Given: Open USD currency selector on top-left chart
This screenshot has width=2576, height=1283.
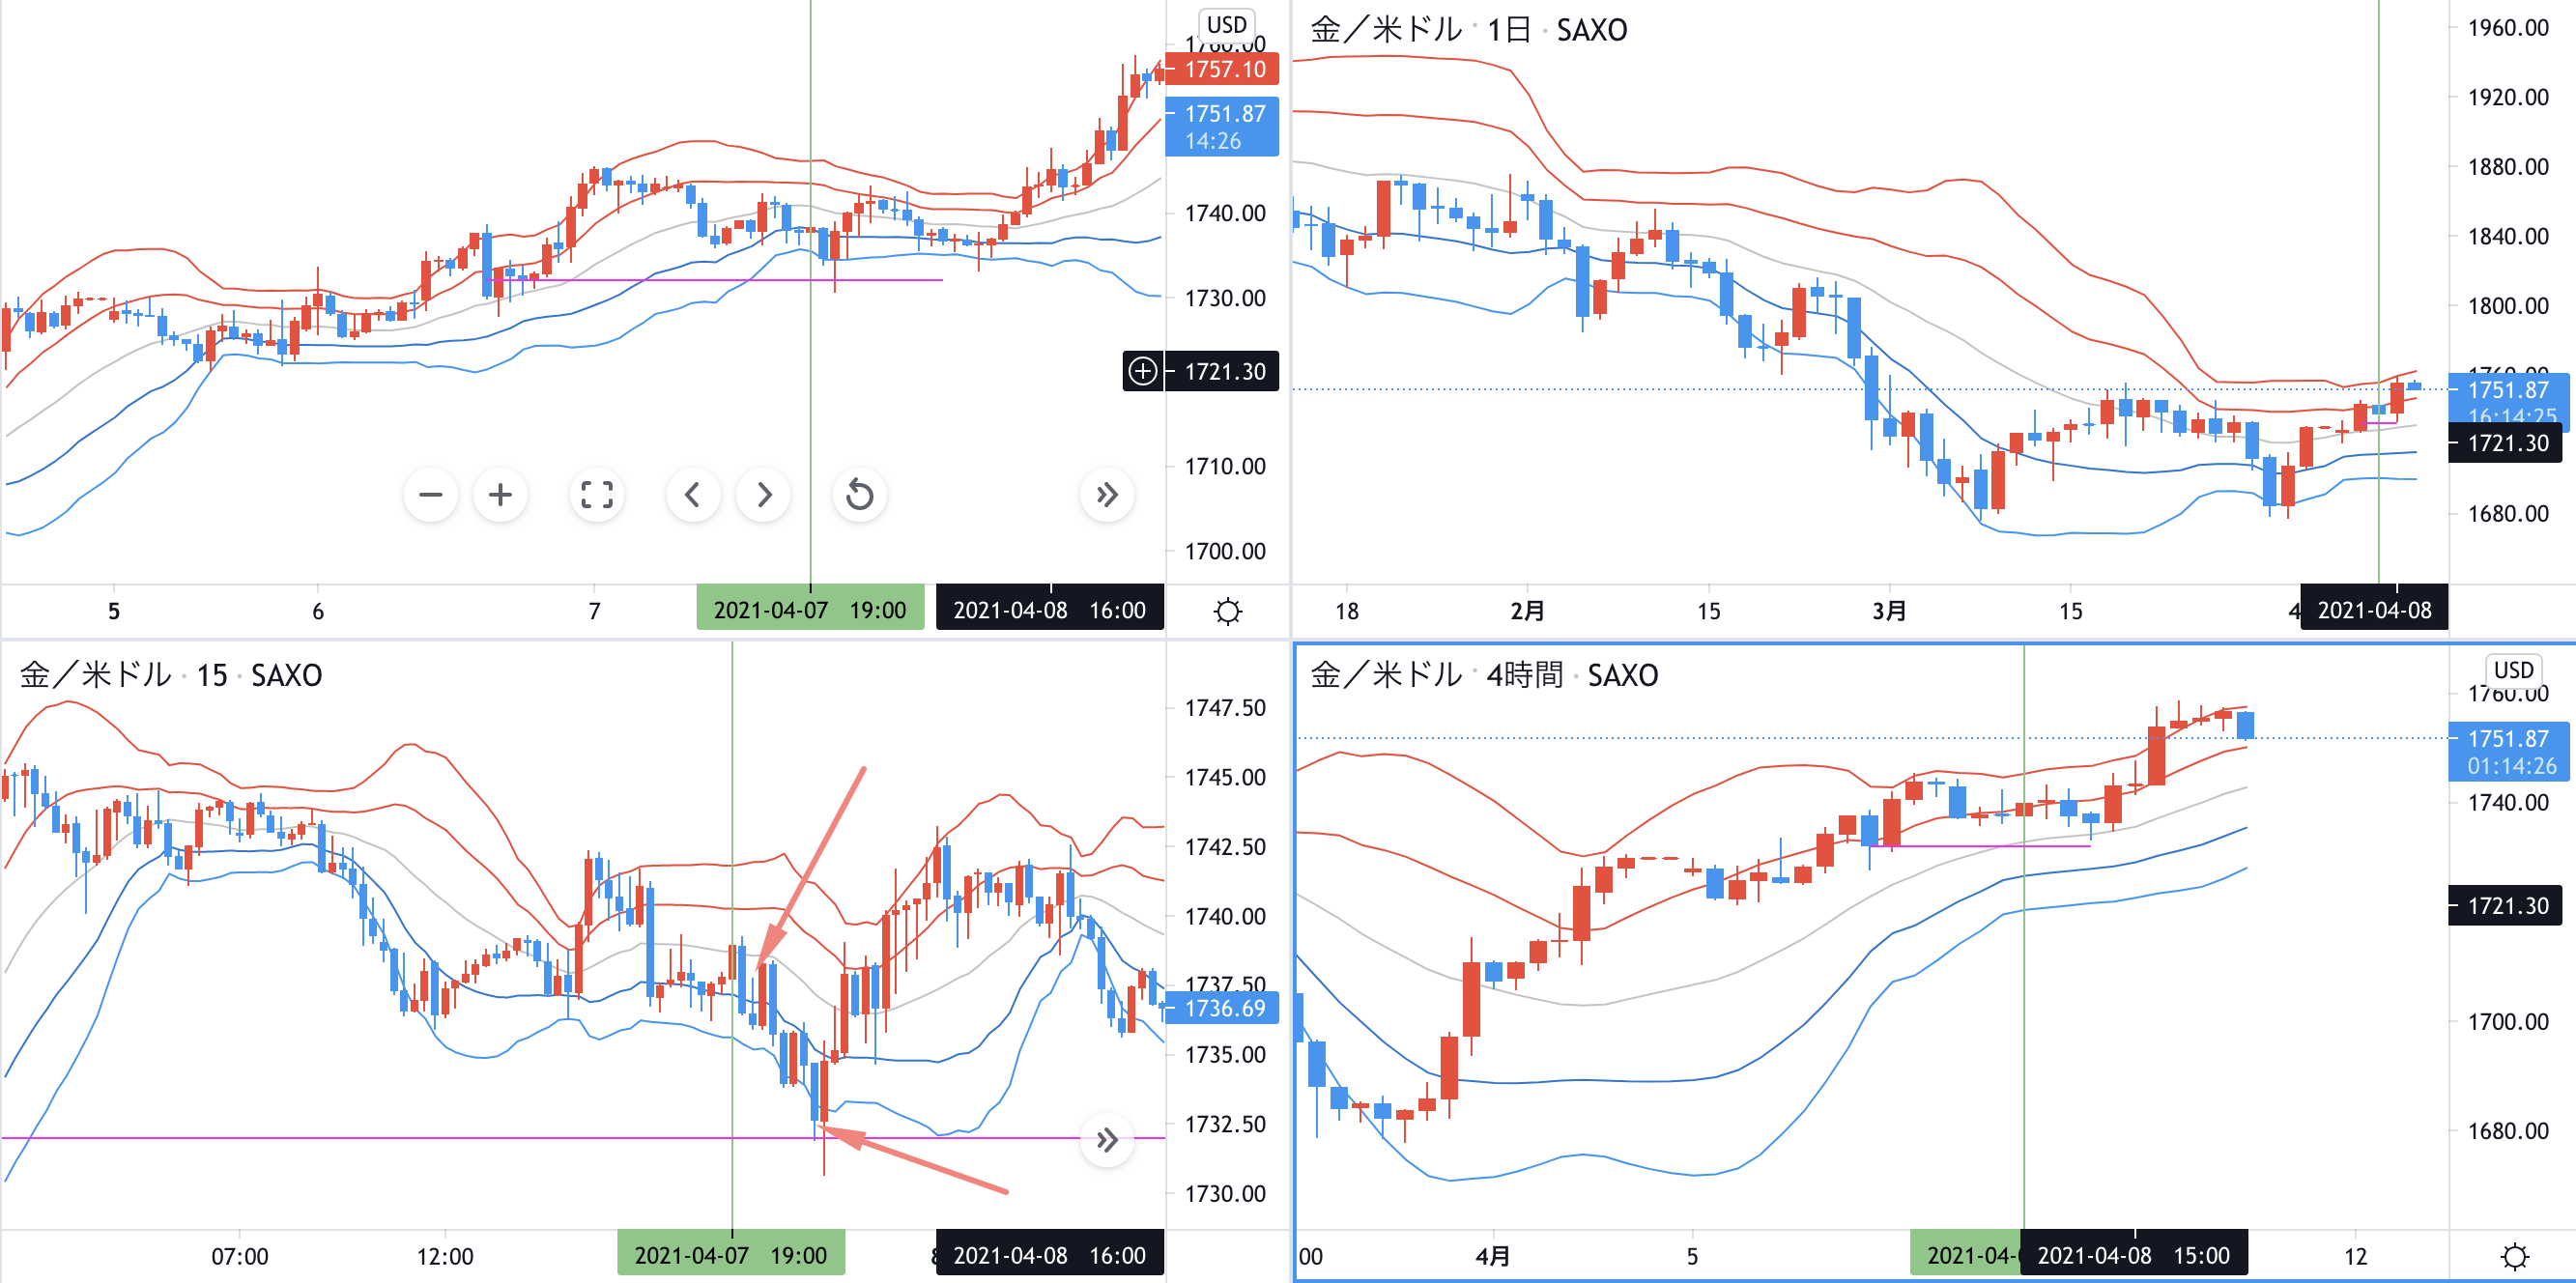Looking at the screenshot, I should (x=1226, y=24).
